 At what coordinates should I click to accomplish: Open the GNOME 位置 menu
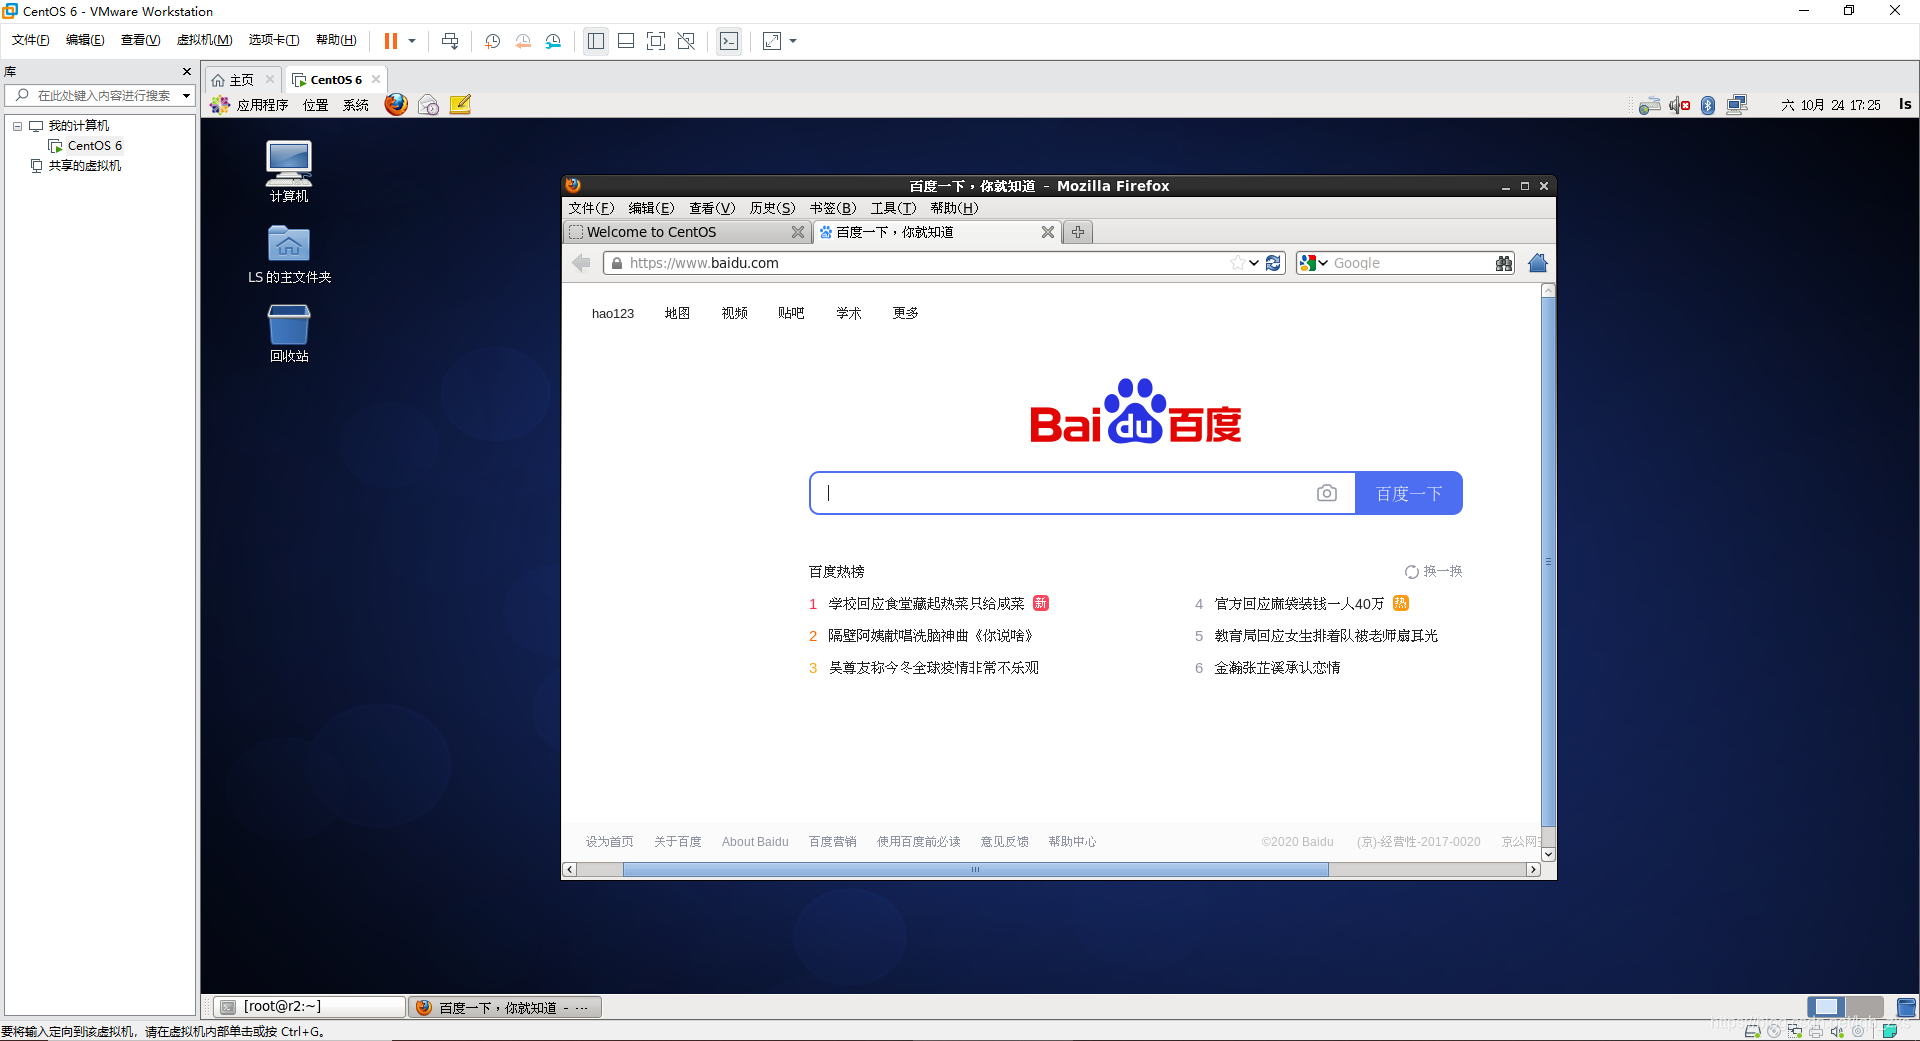point(316,105)
